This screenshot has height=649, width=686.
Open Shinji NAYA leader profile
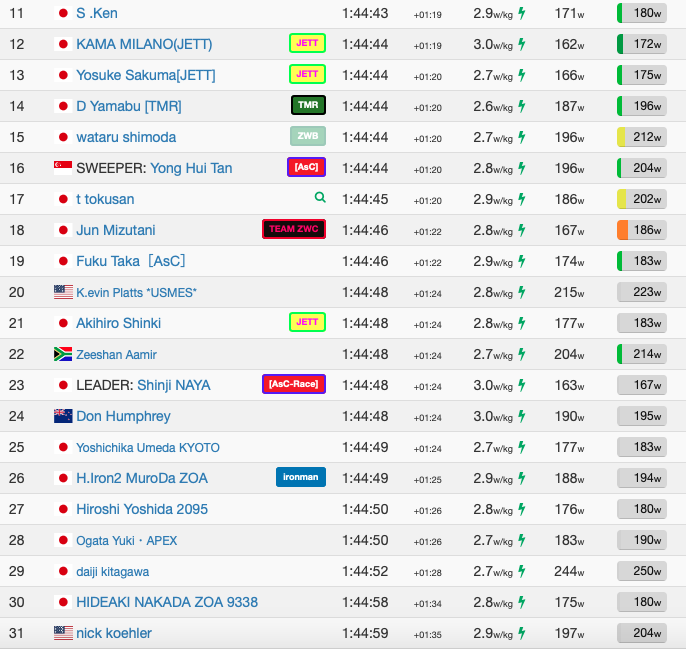point(174,385)
